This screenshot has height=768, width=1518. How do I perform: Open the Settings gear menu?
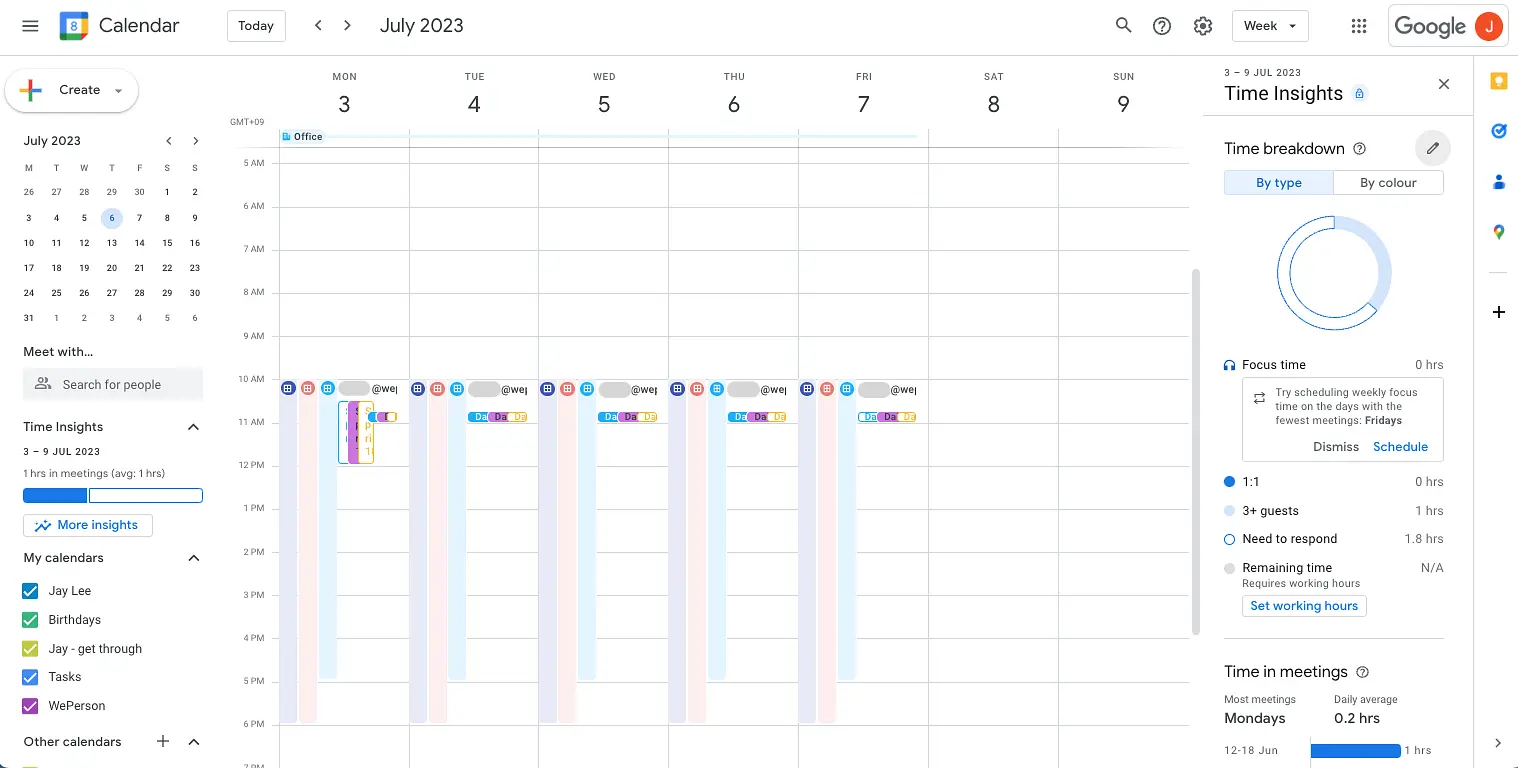tap(1203, 26)
